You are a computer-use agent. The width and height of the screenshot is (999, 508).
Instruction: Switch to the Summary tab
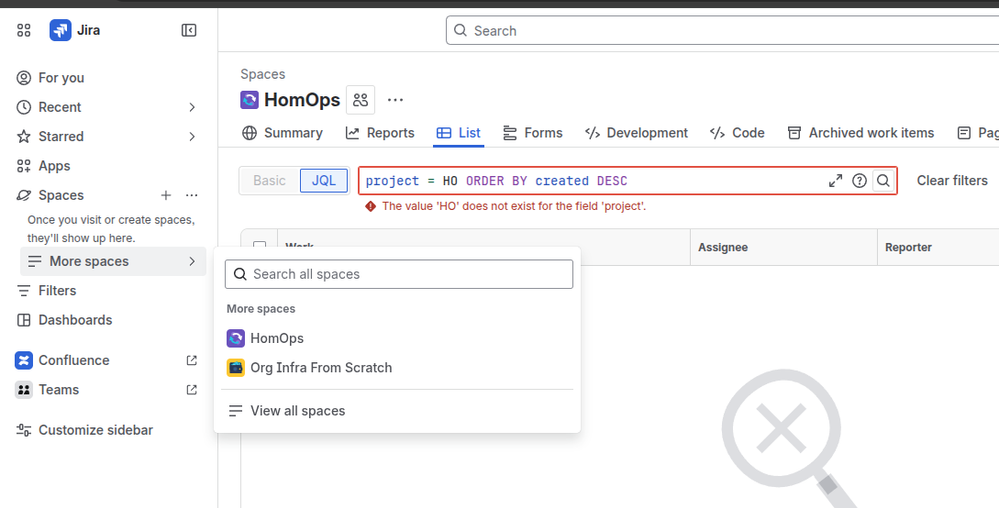(x=282, y=133)
